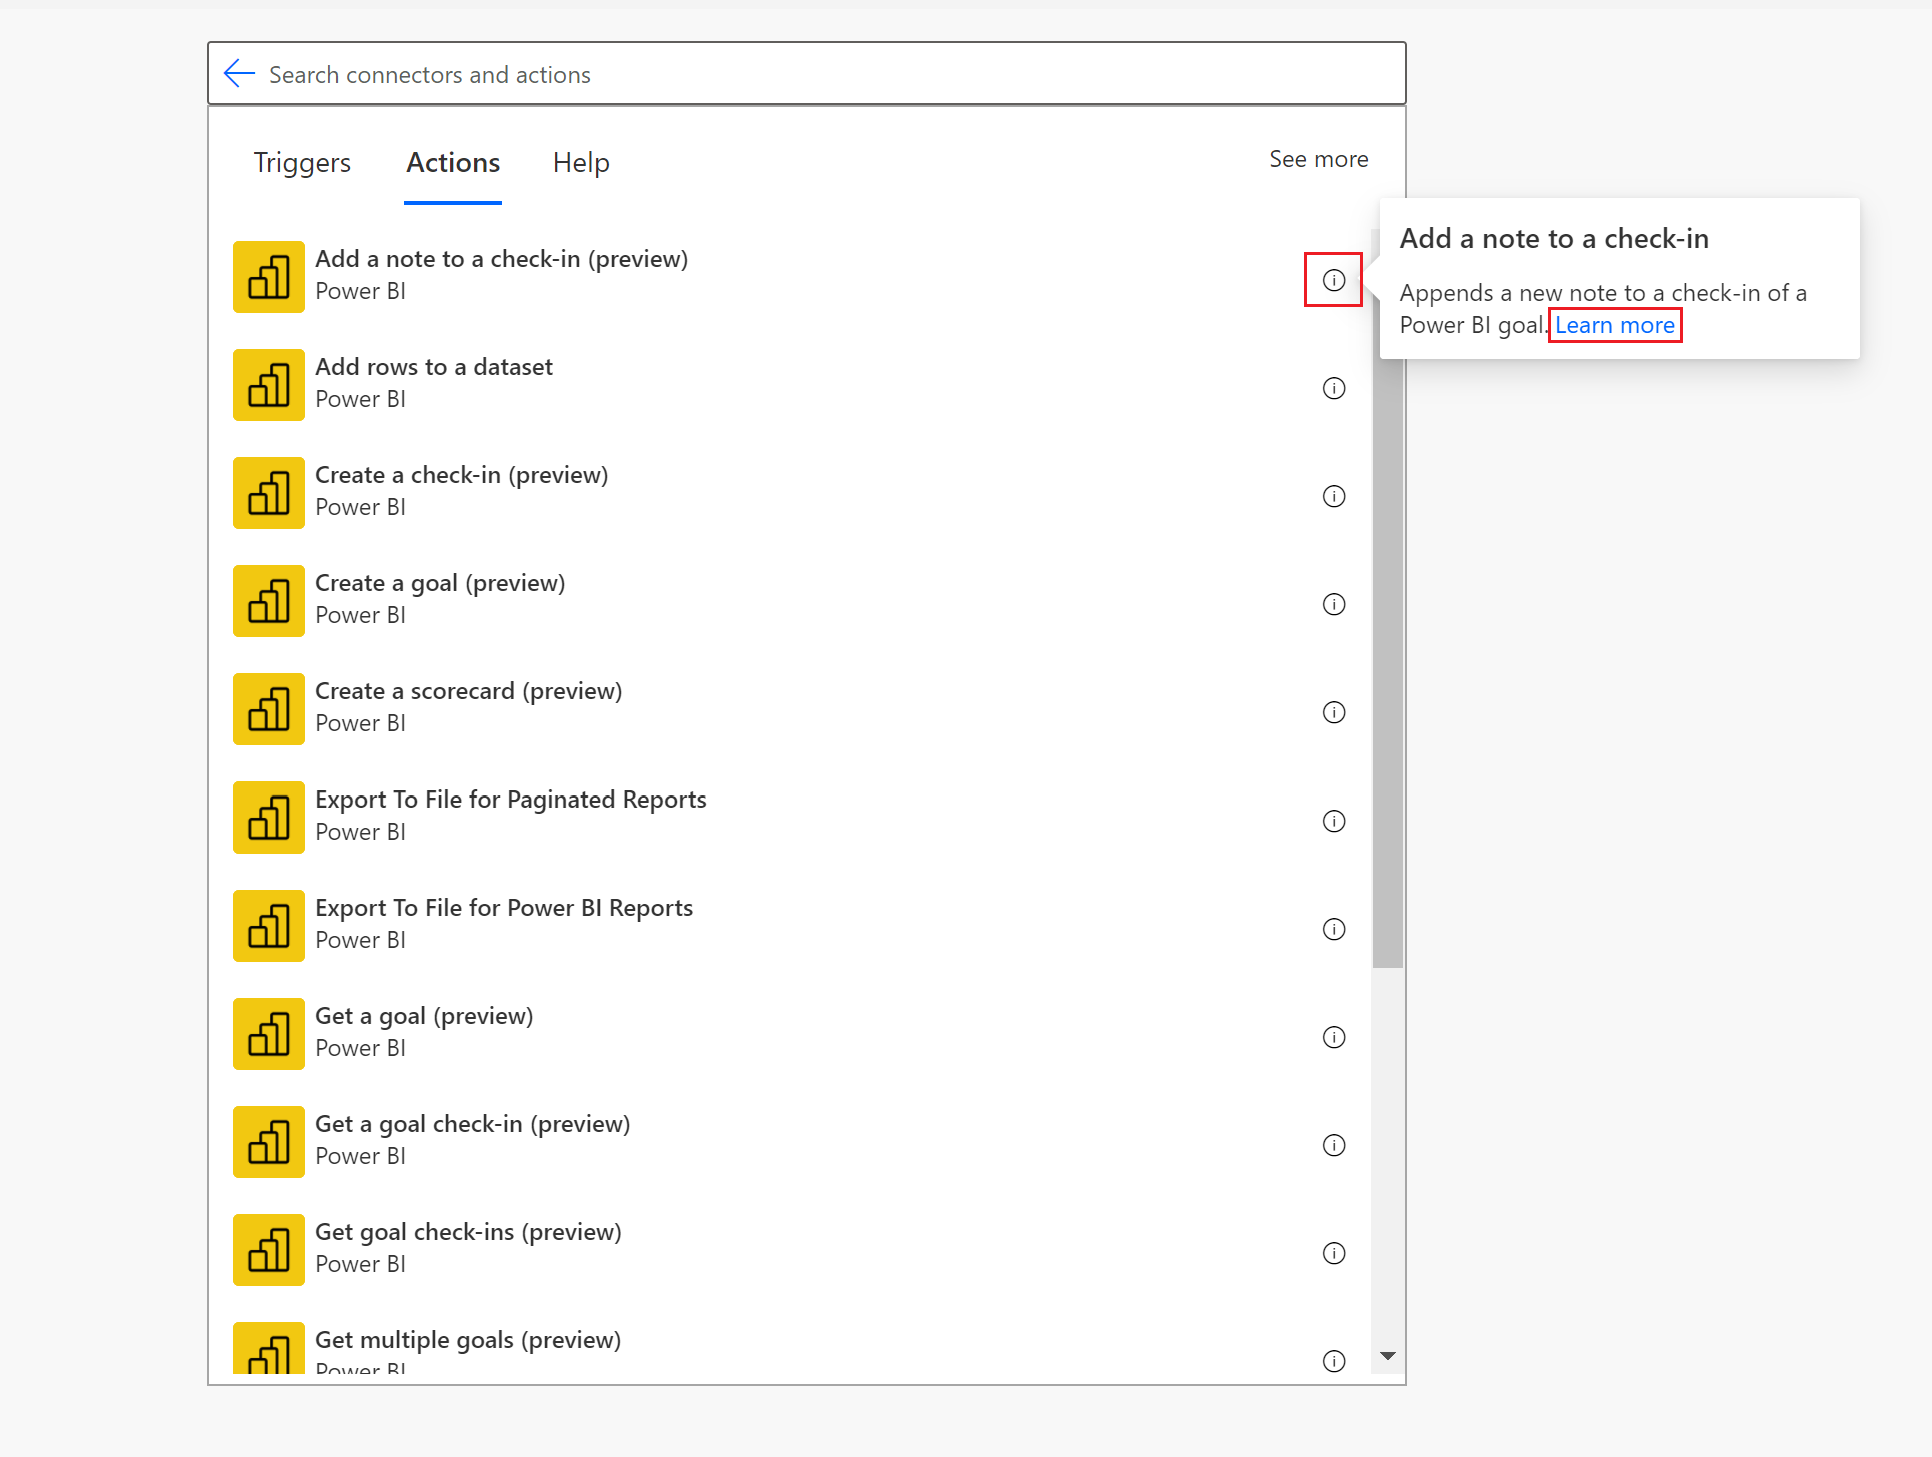Viewport: 1932px width, 1457px height.
Task: Click the Power BI icon for Get multiple goals
Action: (x=268, y=1350)
